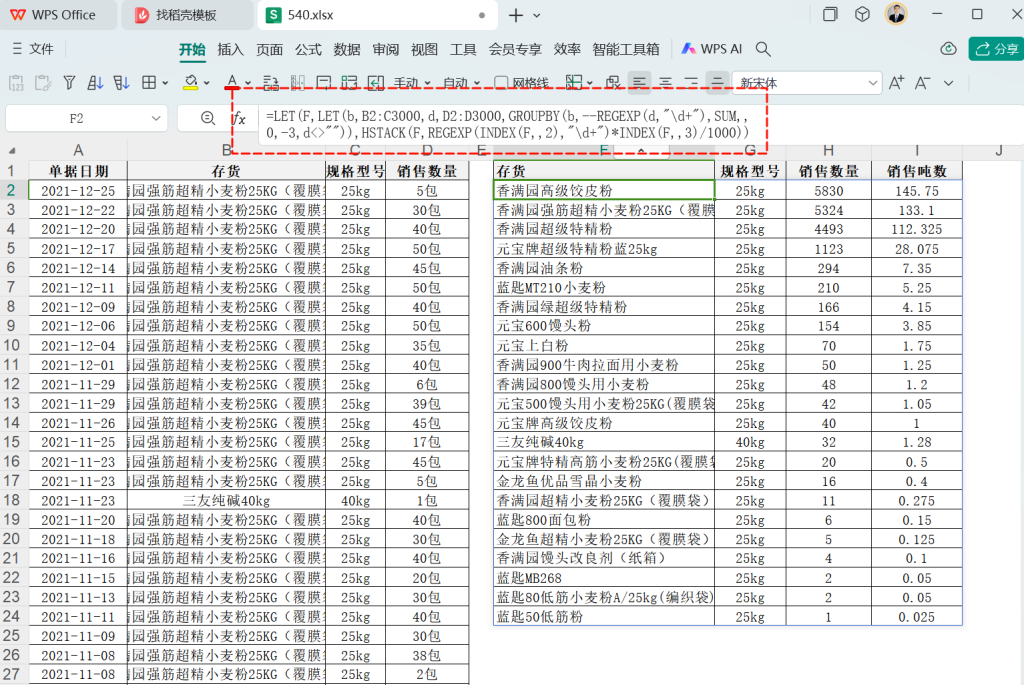Click the 分享 share button
1024x685 pixels.
pos(996,49)
